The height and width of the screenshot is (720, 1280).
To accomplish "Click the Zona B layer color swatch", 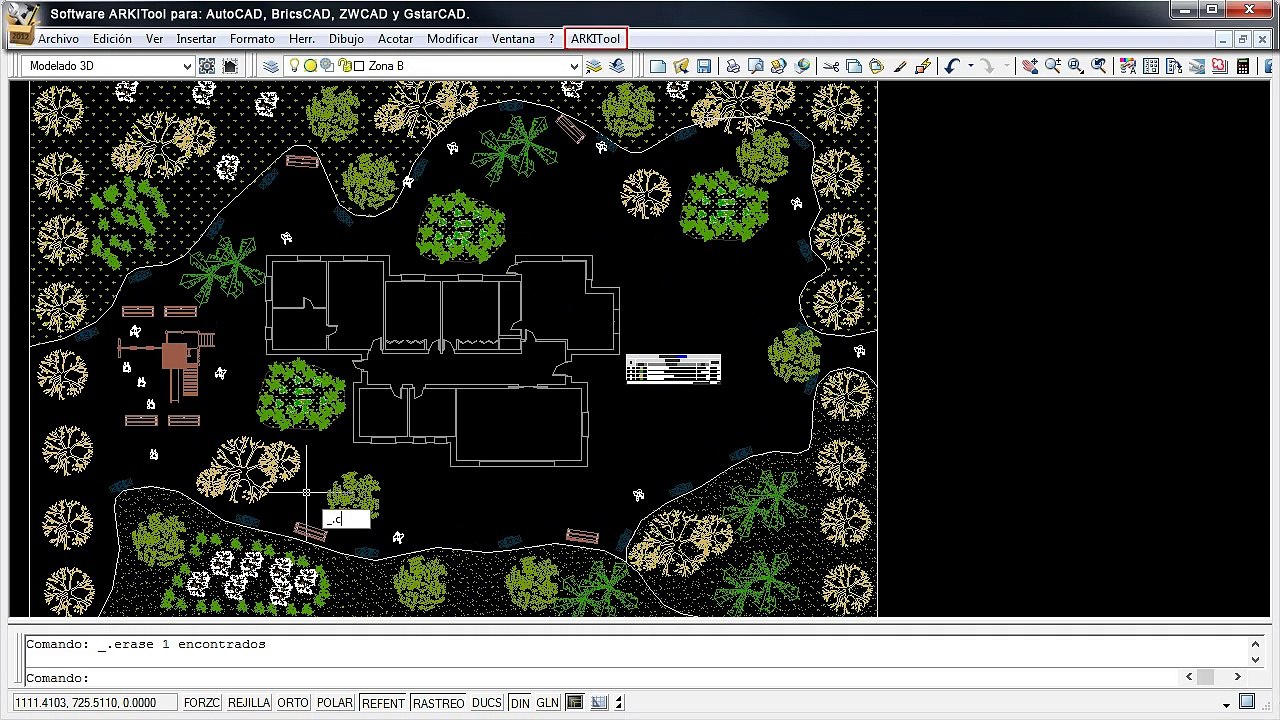I will (359, 66).
